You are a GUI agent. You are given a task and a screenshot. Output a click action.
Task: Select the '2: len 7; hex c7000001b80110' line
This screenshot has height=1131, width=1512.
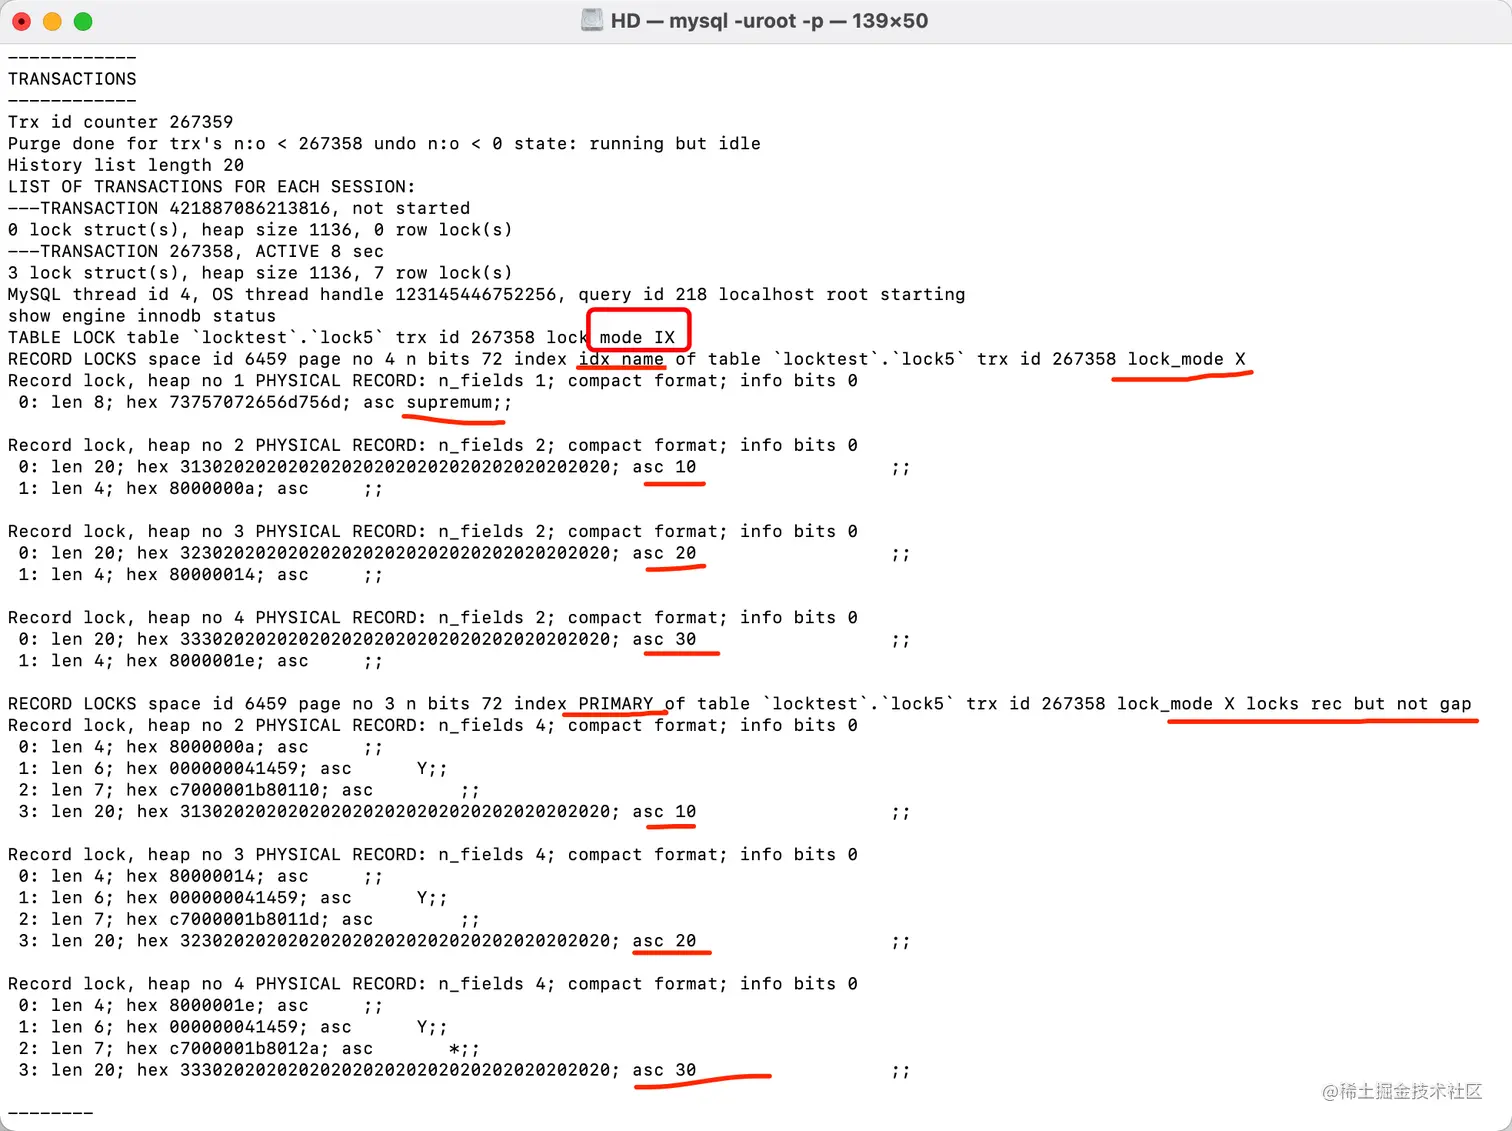pyautogui.click(x=249, y=790)
